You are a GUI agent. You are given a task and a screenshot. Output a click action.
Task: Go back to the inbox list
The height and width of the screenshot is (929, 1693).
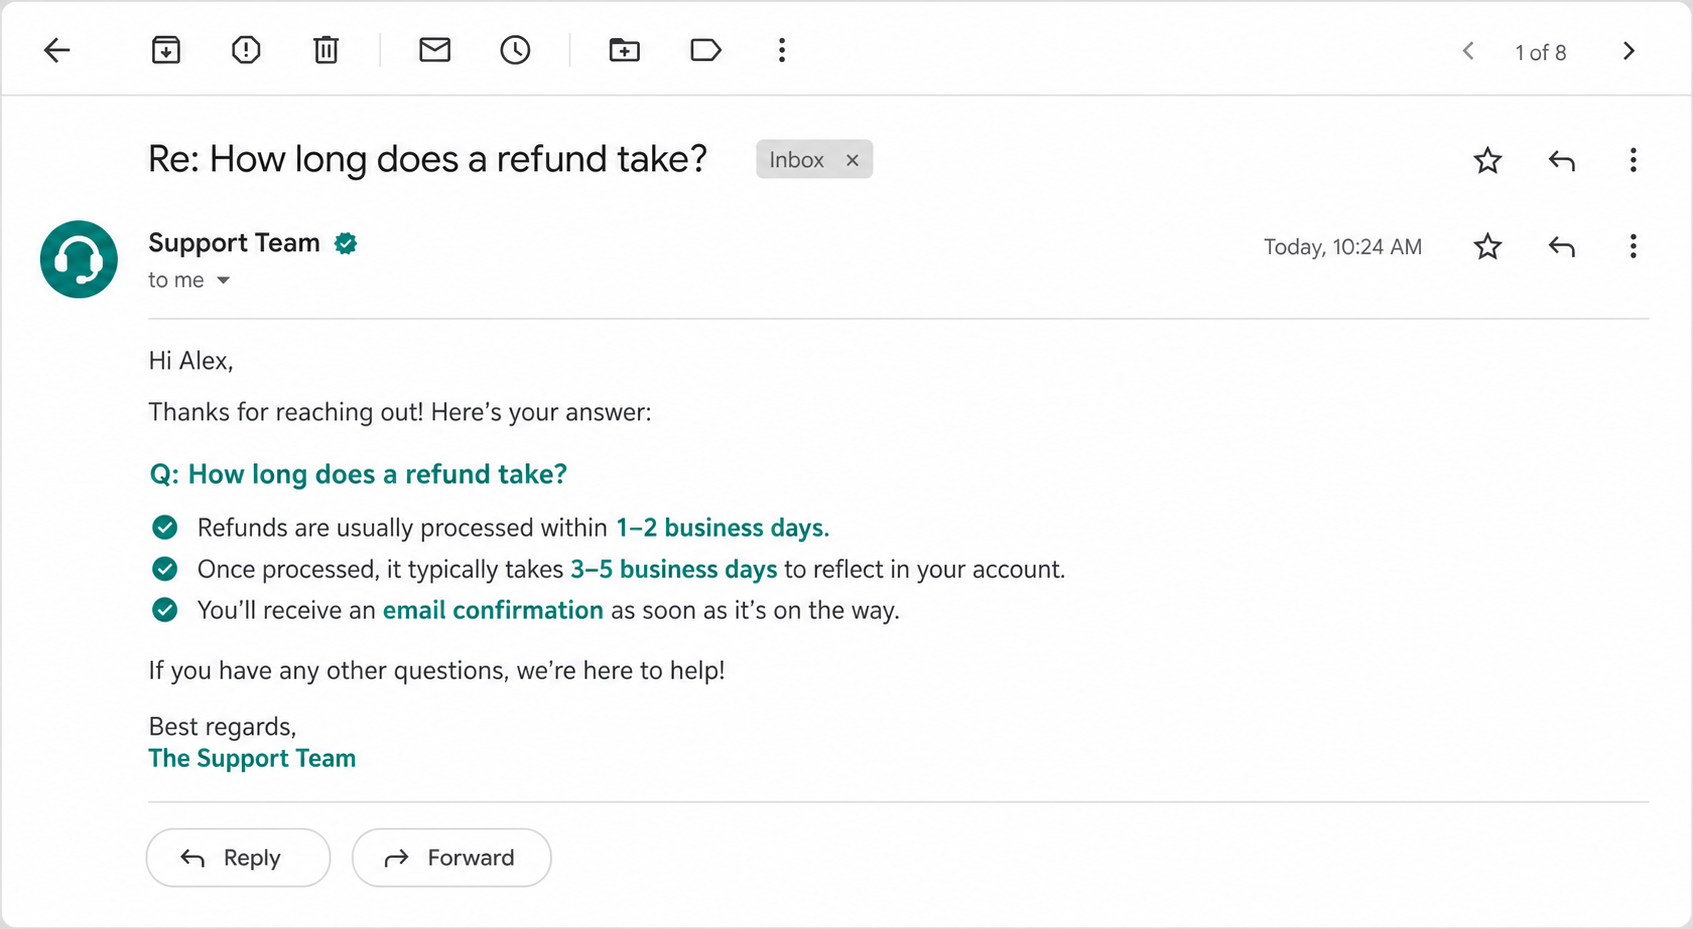click(57, 50)
